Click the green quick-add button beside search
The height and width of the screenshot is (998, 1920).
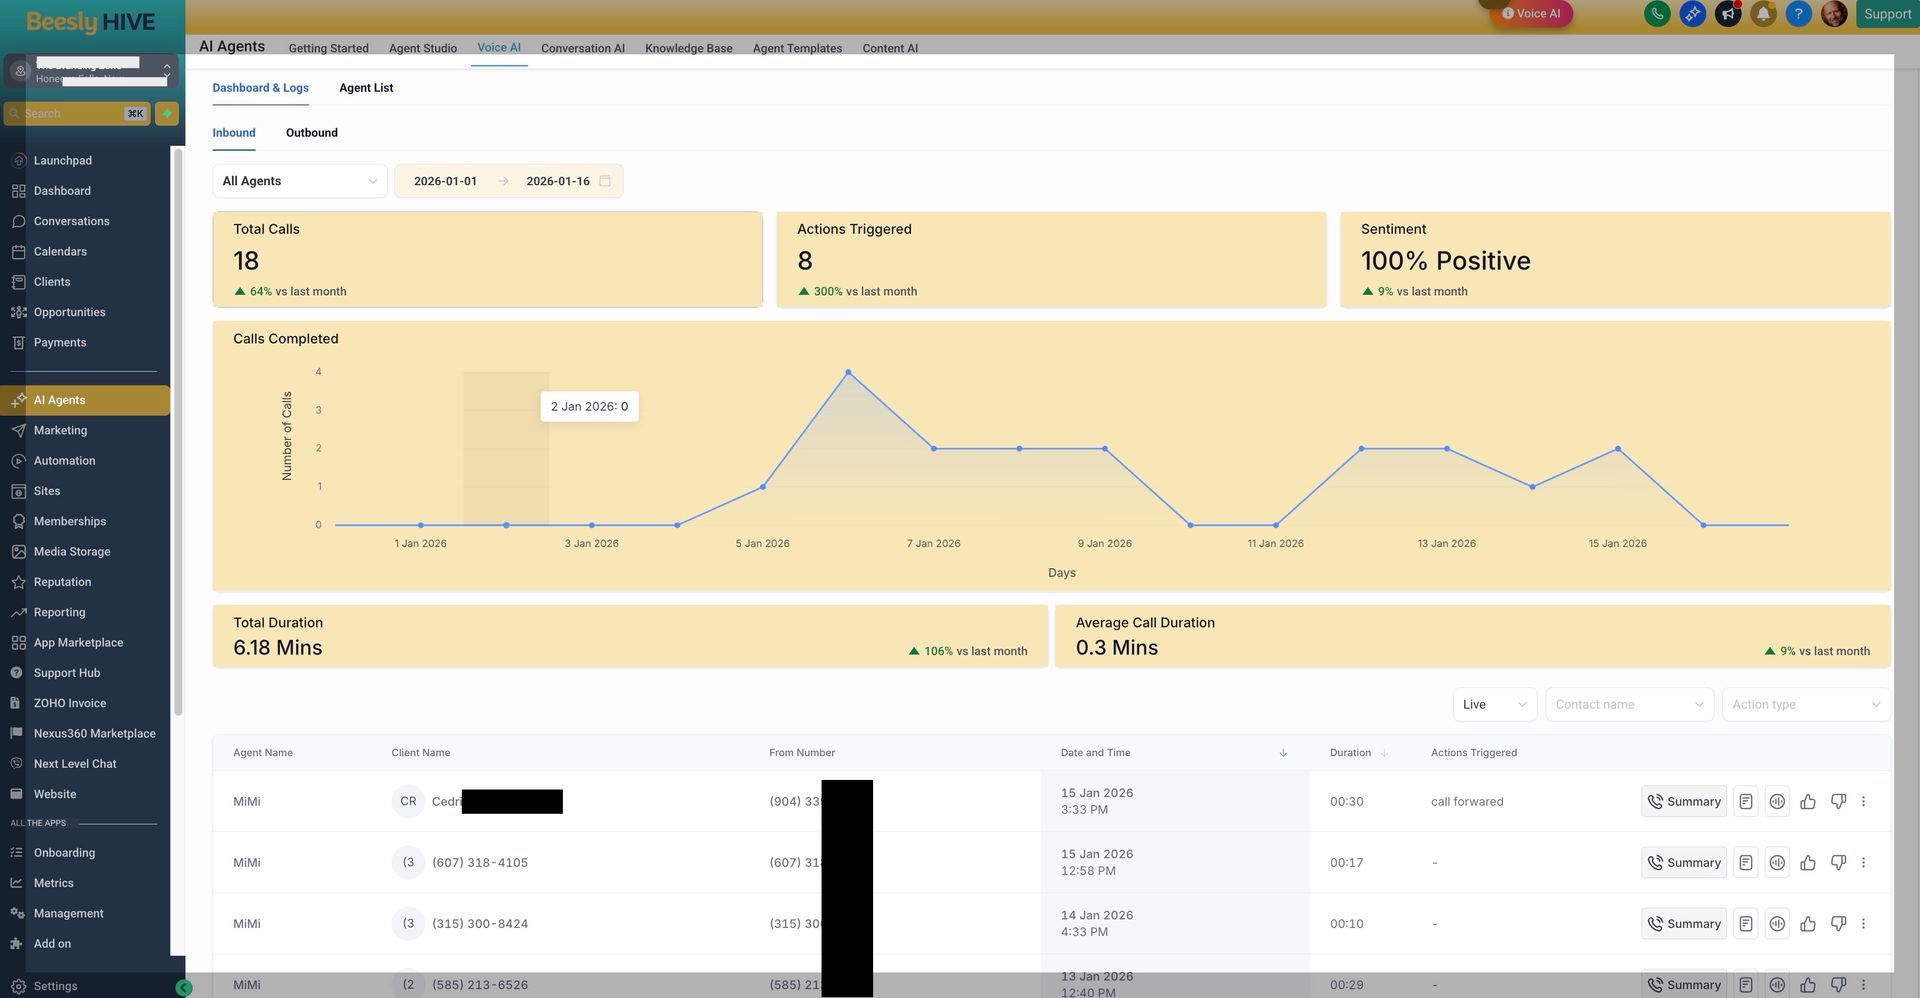(x=167, y=114)
